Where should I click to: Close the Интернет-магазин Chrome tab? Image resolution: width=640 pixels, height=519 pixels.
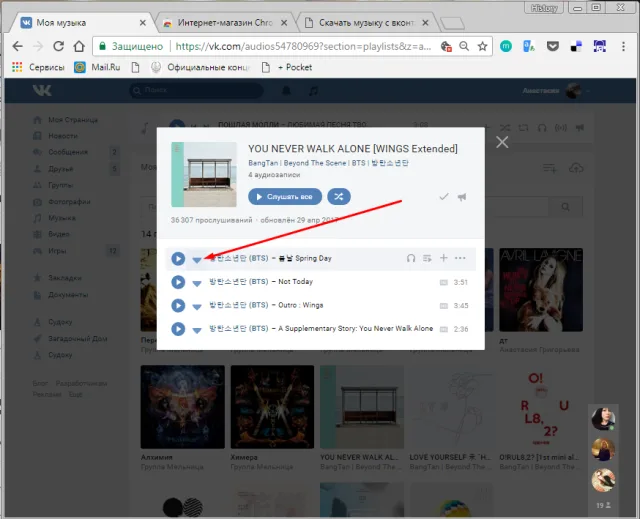284,23
